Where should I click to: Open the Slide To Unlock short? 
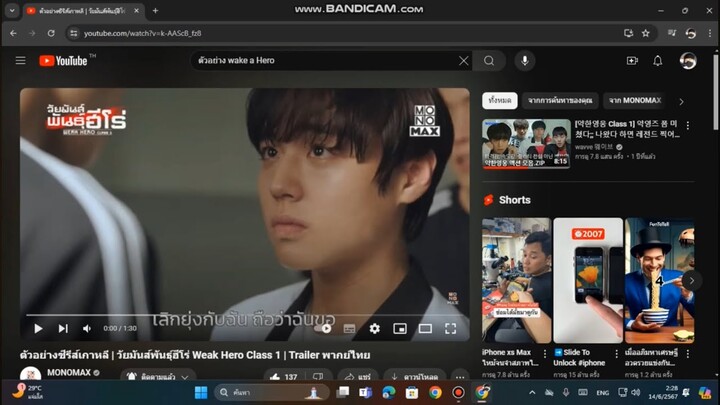588,281
